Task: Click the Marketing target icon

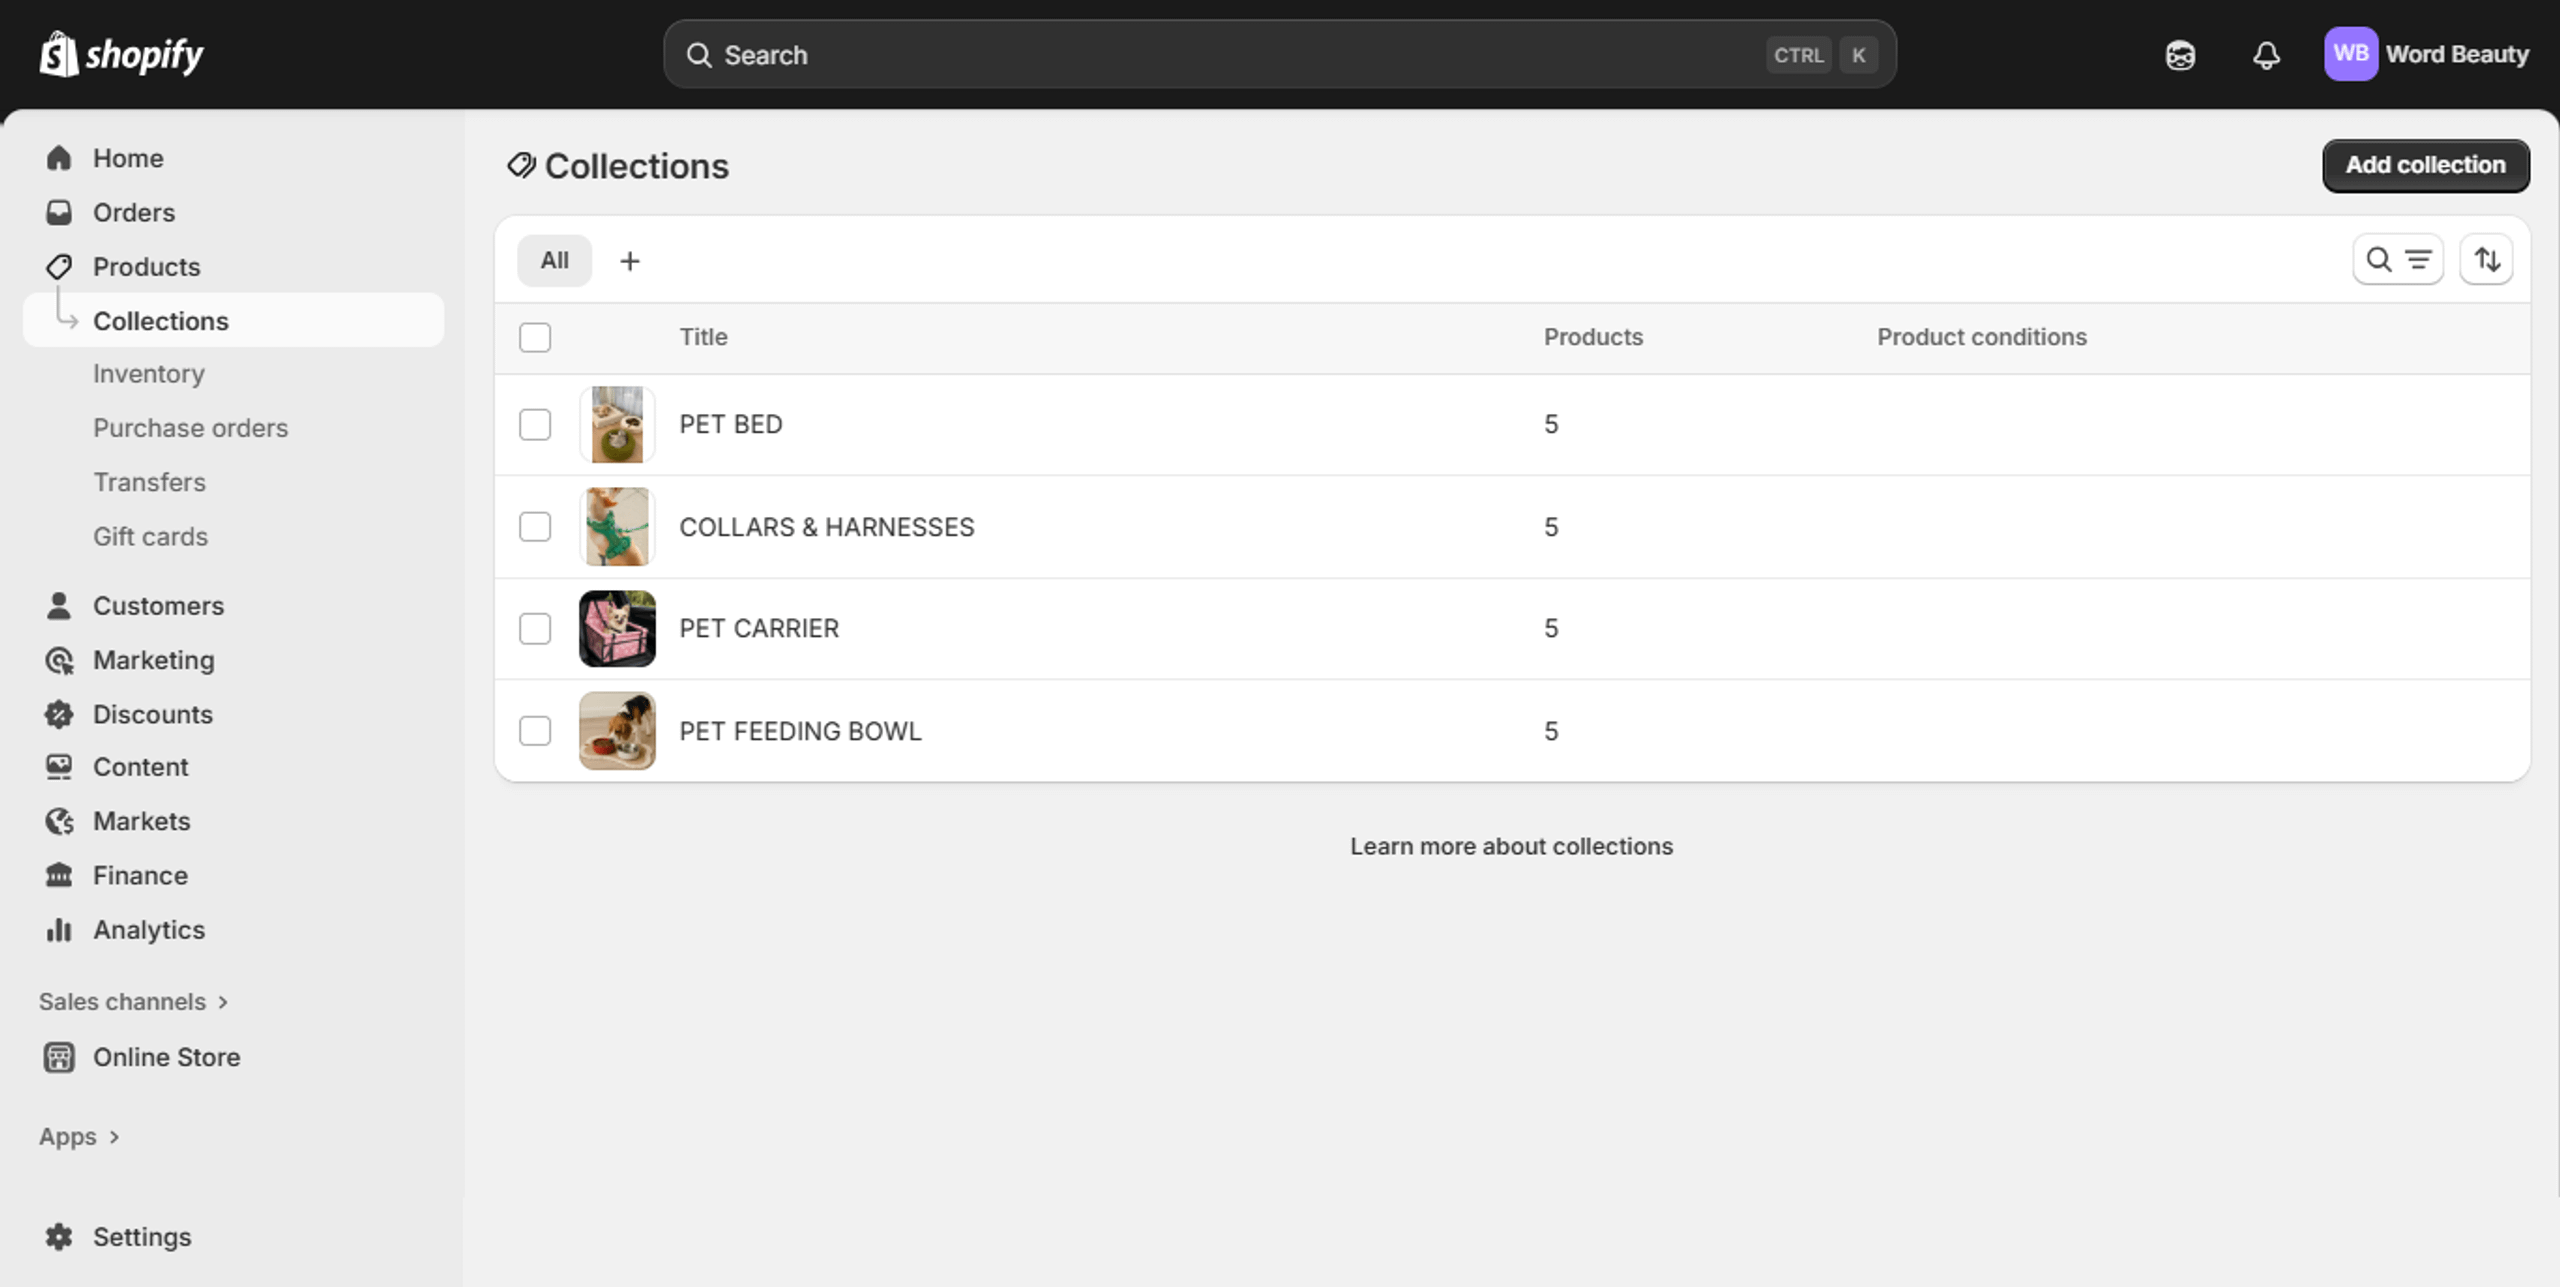Action: point(59,660)
